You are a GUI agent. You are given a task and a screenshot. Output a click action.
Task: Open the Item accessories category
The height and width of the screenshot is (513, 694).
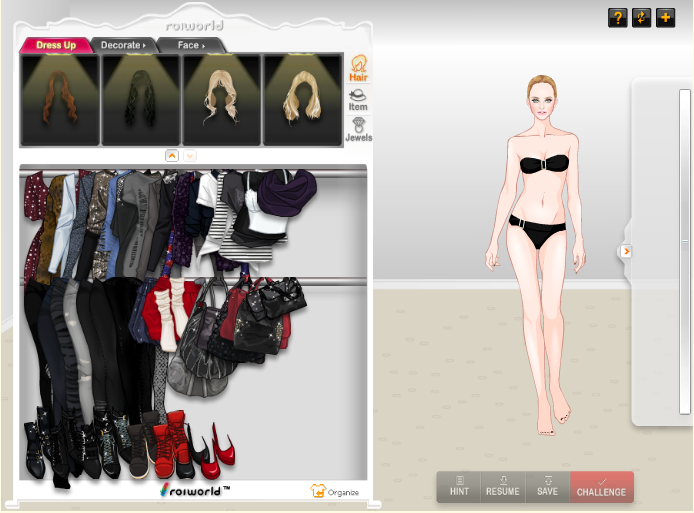pos(357,99)
